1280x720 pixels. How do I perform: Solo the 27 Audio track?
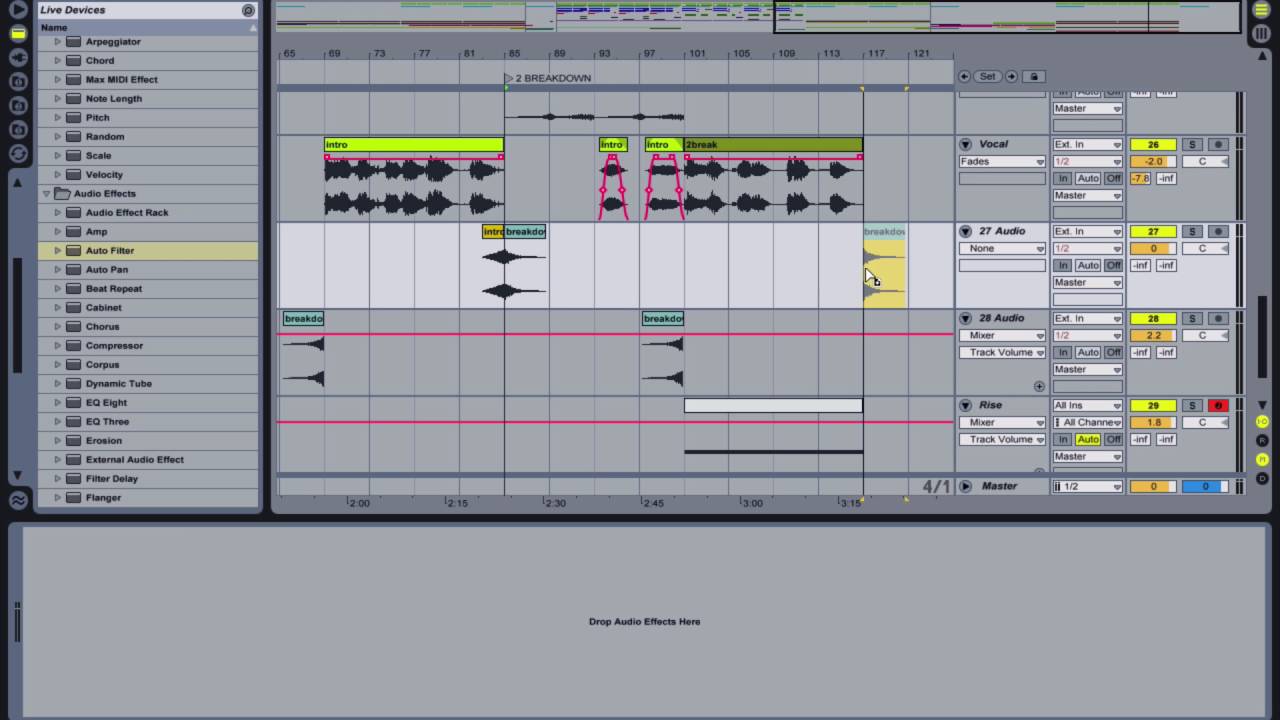click(1192, 231)
